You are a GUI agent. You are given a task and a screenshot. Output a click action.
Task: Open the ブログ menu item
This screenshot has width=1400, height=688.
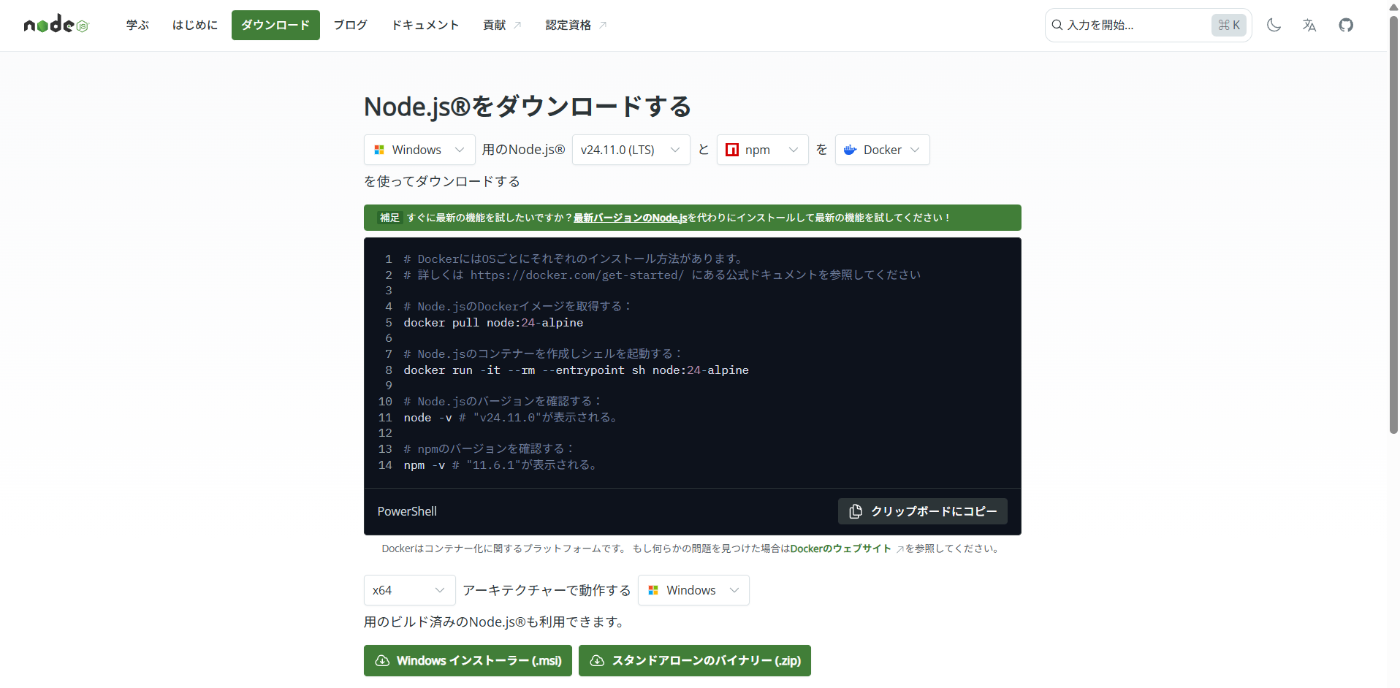pos(350,25)
